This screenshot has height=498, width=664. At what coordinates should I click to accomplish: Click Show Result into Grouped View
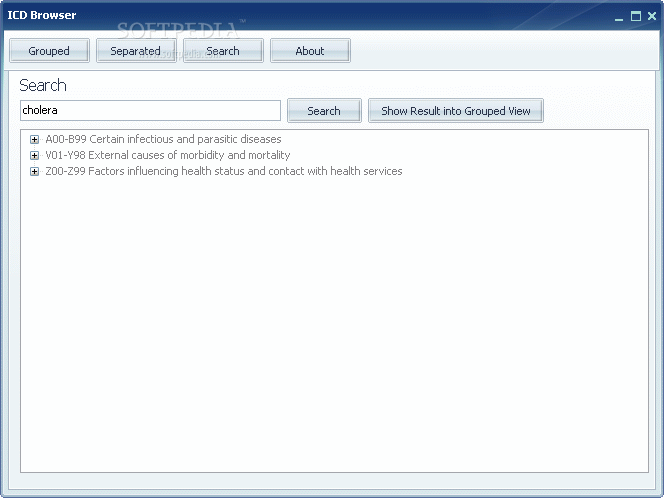click(x=456, y=111)
